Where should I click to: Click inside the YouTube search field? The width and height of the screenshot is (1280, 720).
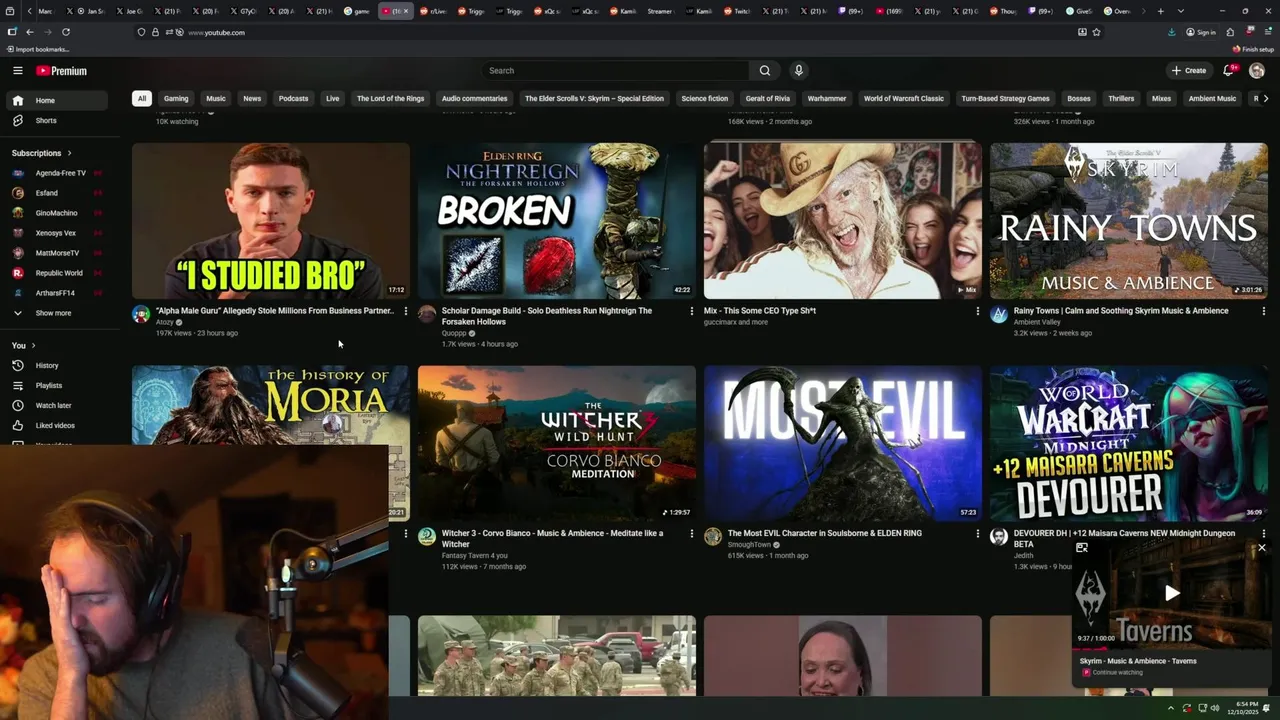pyautogui.click(x=615, y=71)
